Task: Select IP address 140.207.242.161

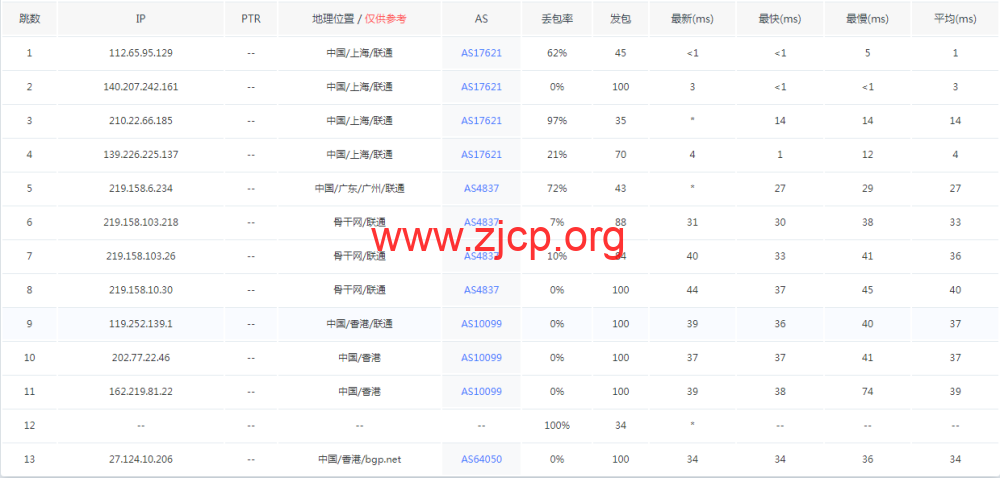Action: click(x=141, y=87)
